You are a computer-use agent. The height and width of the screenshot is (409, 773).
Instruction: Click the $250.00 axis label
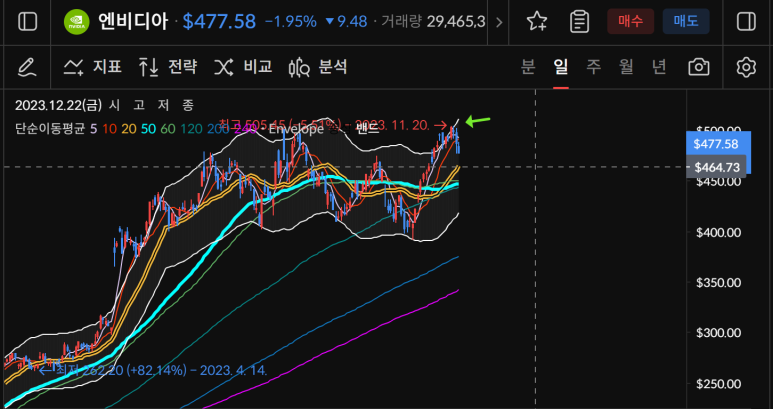pyautogui.click(x=718, y=384)
